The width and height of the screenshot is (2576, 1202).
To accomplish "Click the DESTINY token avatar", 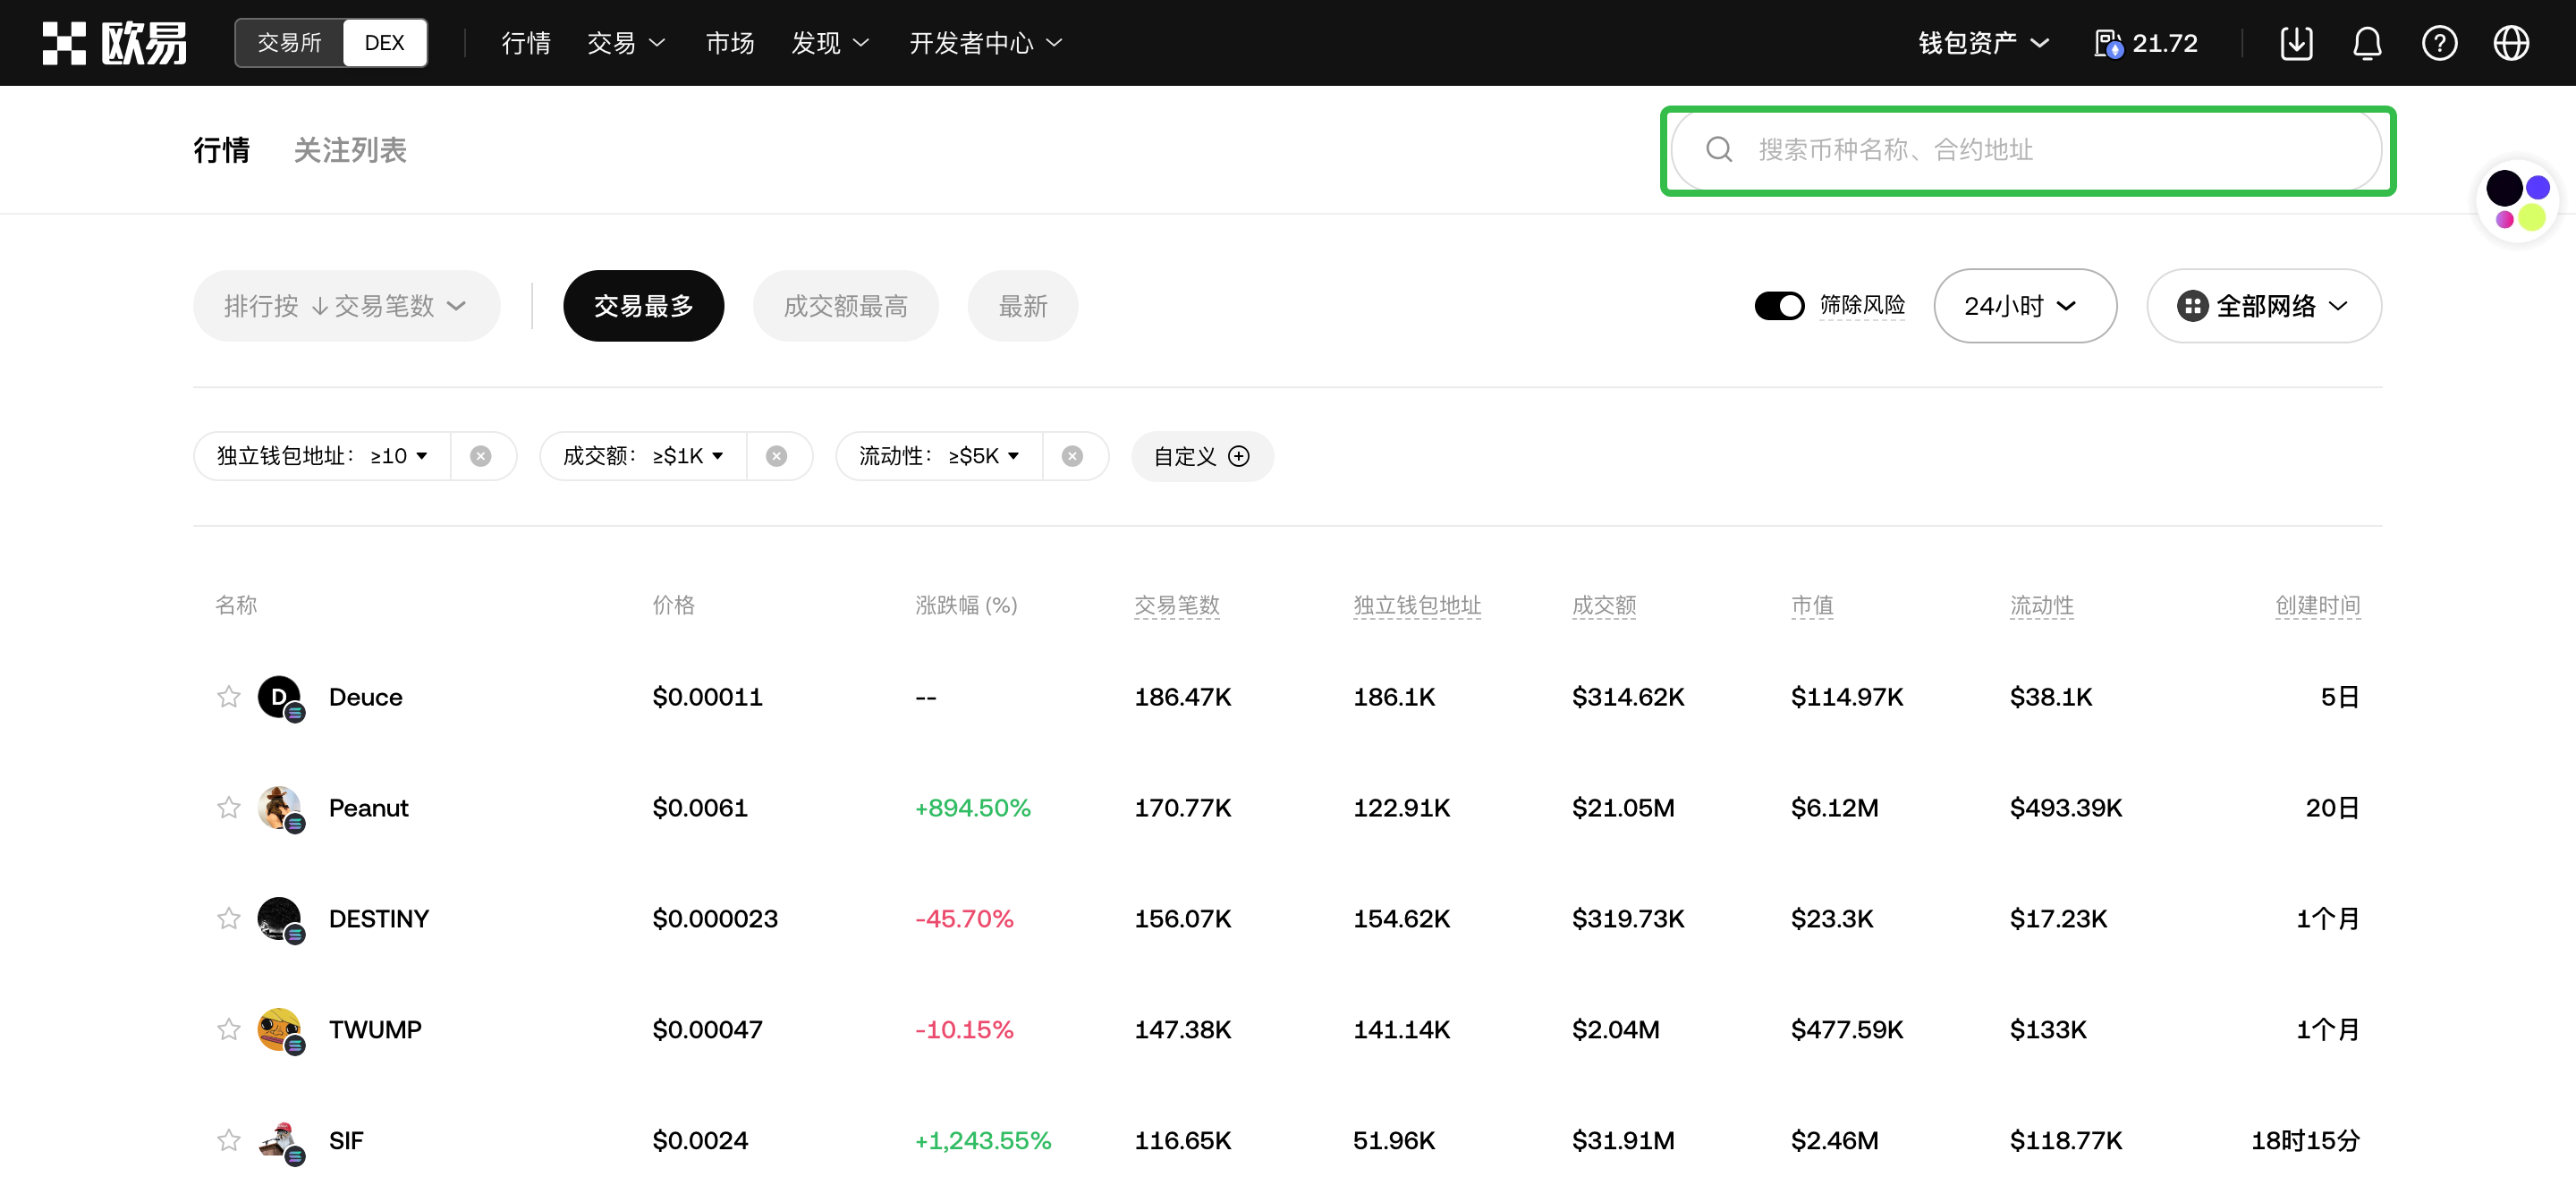I will pos(280,919).
